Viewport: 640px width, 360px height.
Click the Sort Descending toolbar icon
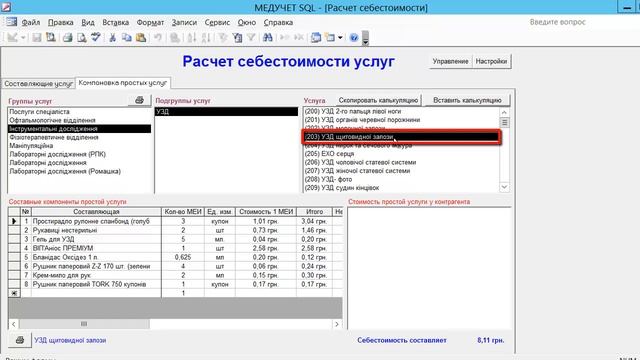[x=206, y=38]
